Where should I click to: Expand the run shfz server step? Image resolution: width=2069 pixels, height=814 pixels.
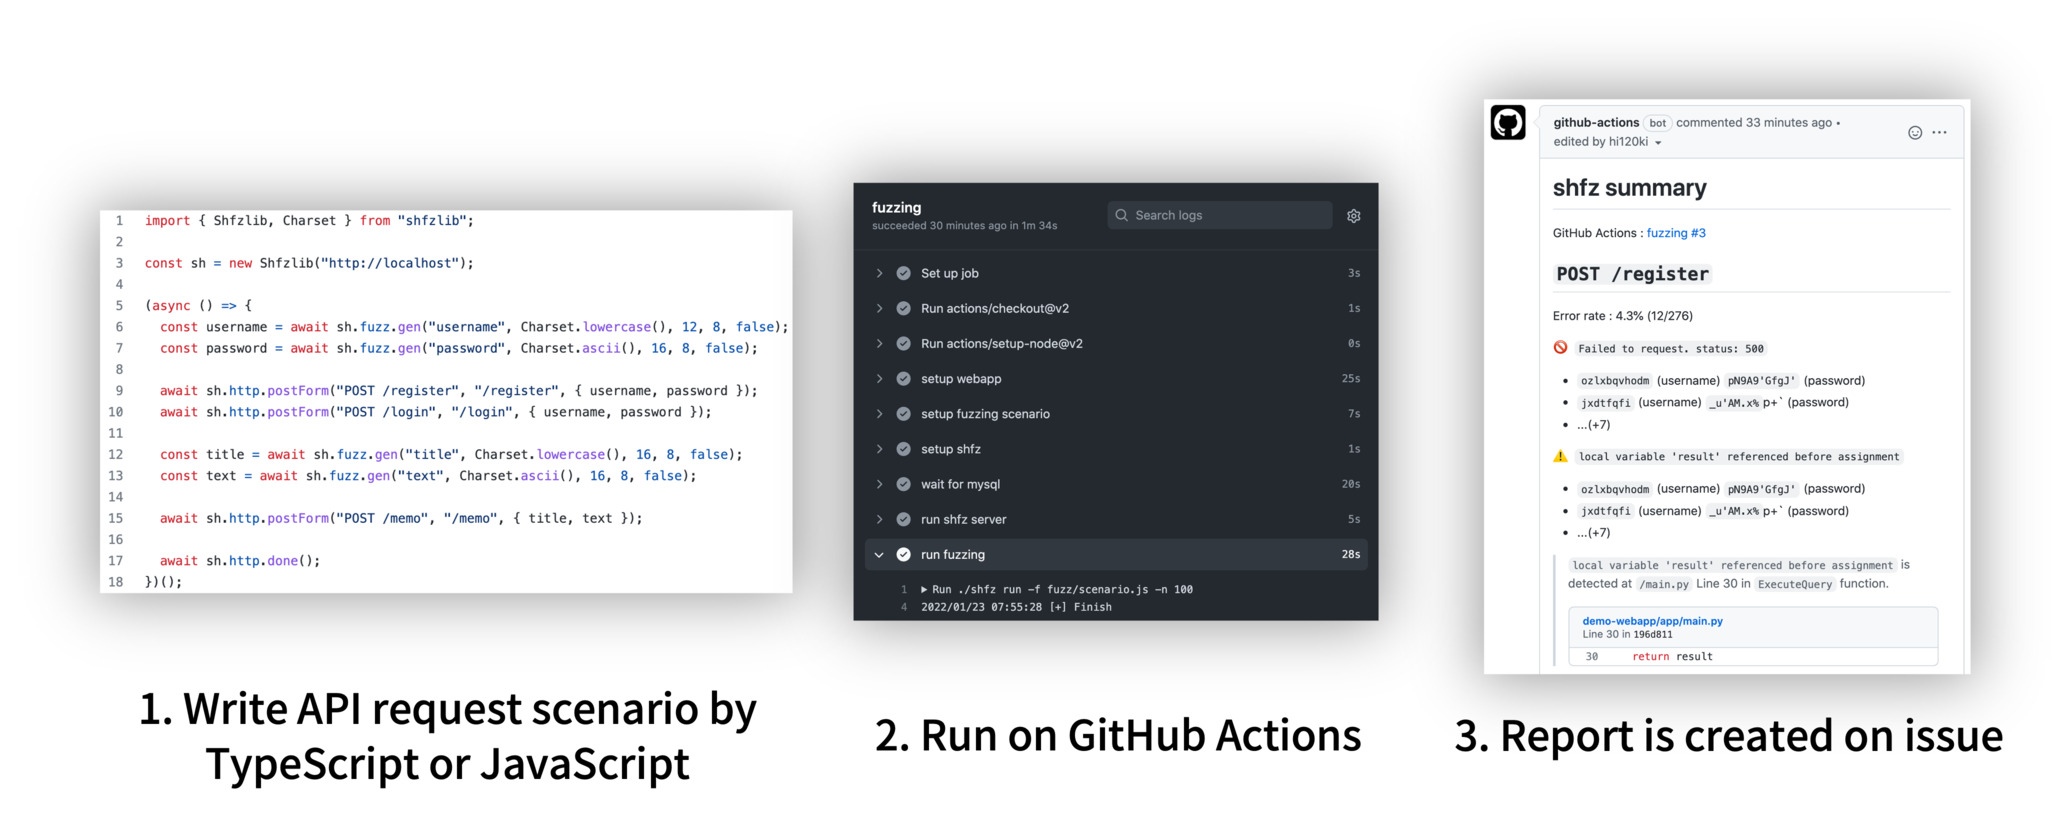[879, 519]
